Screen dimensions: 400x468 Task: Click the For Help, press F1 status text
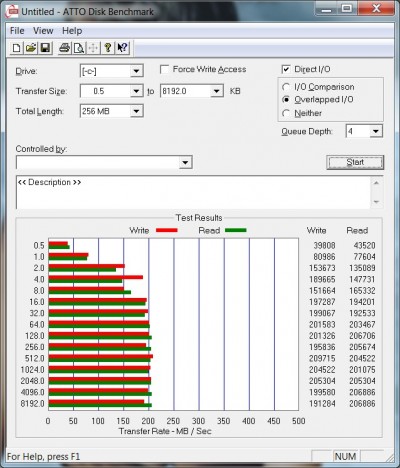coord(44,457)
